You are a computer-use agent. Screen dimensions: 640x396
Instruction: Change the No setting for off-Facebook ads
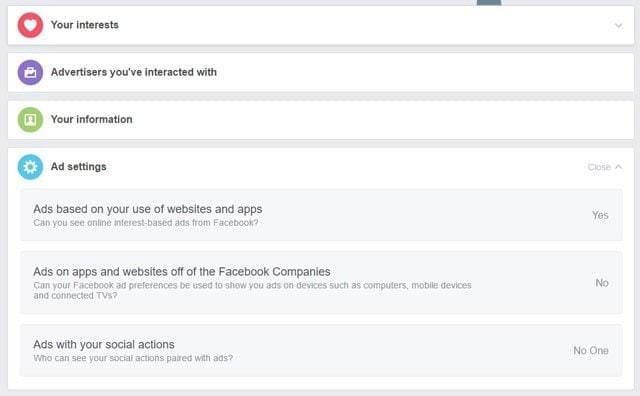coord(602,283)
